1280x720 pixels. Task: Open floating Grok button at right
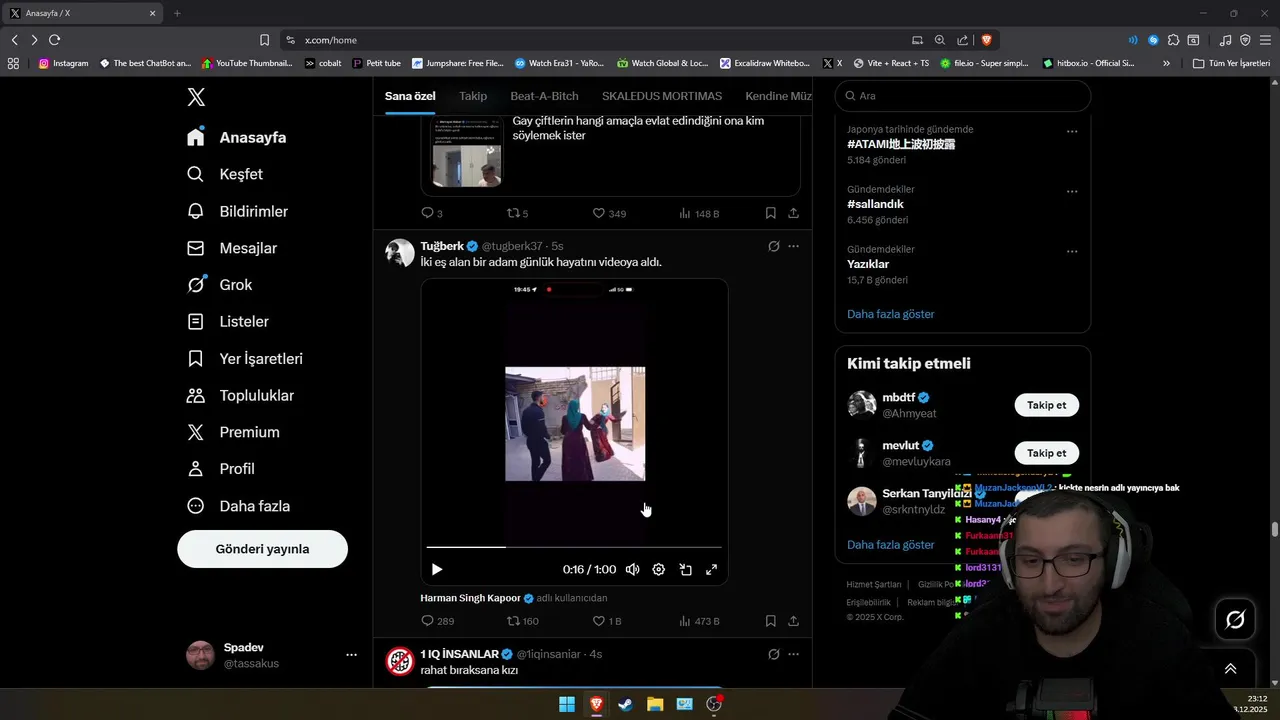tap(1235, 620)
